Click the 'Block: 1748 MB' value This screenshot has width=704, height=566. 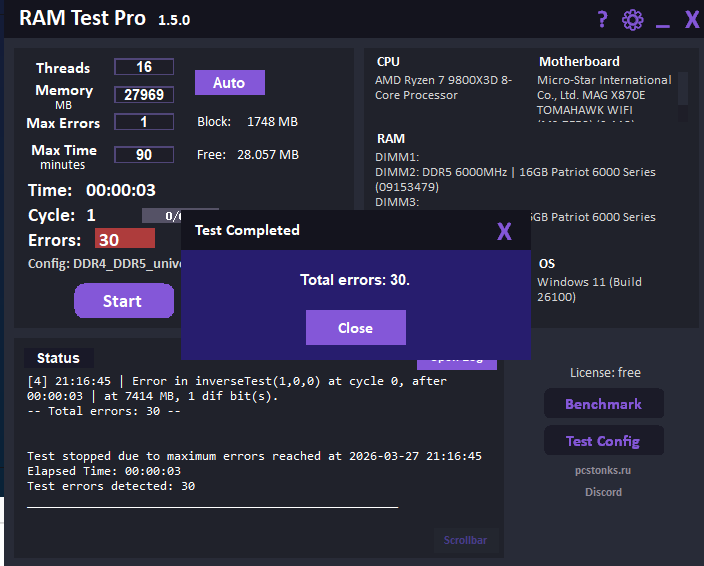click(247, 122)
